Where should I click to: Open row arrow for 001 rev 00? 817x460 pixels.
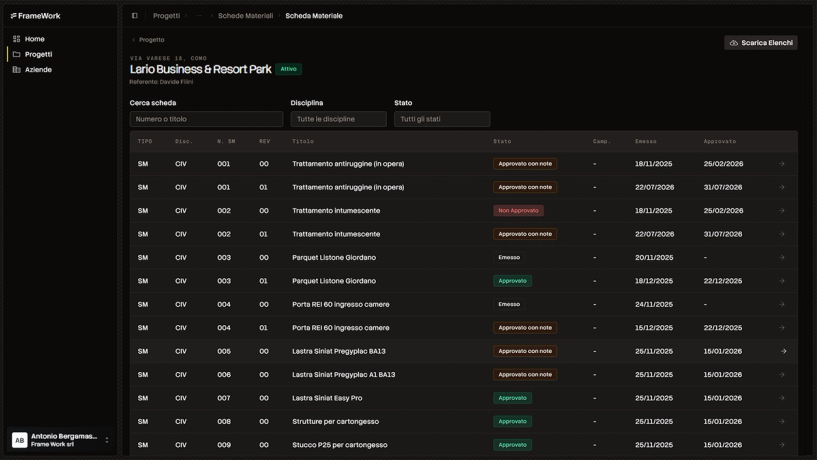pyautogui.click(x=782, y=164)
